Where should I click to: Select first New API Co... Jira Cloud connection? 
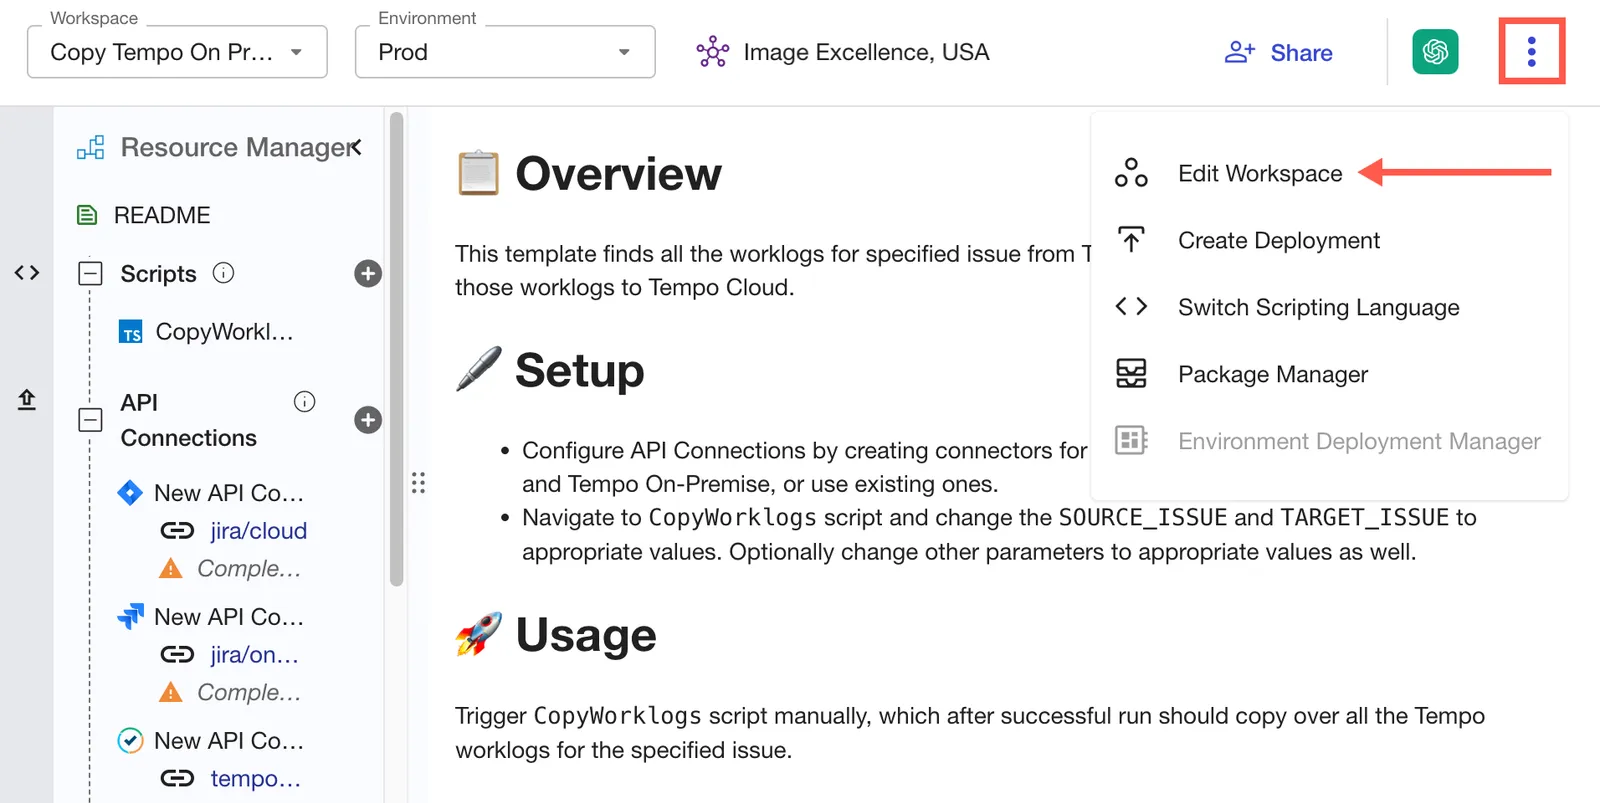coord(228,493)
